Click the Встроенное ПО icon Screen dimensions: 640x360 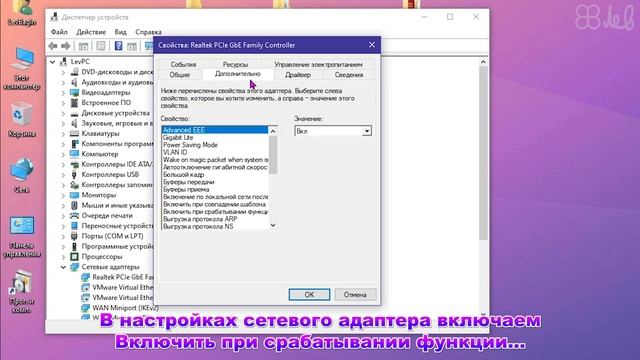(74, 103)
